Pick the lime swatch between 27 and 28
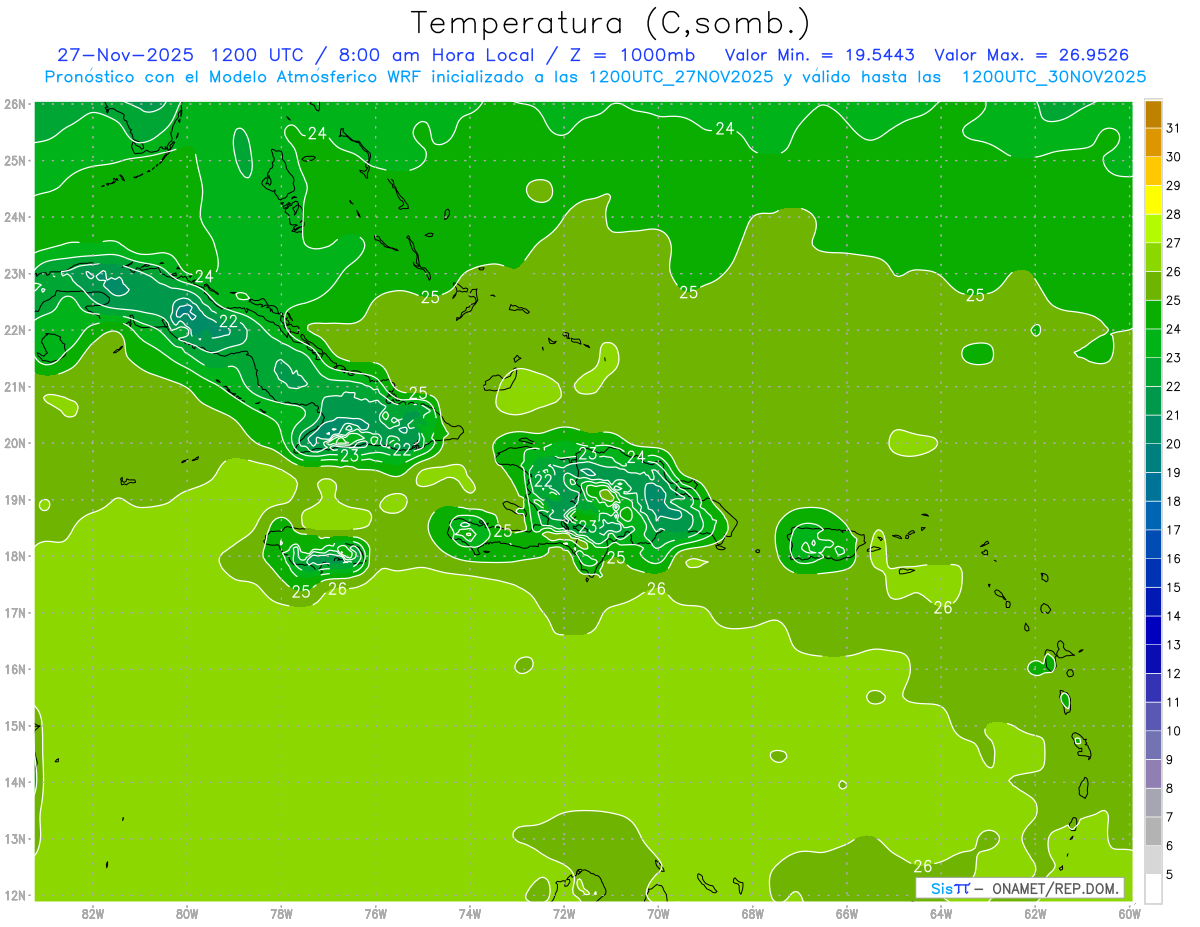This screenshot has width=1200, height=927. coord(1153,228)
